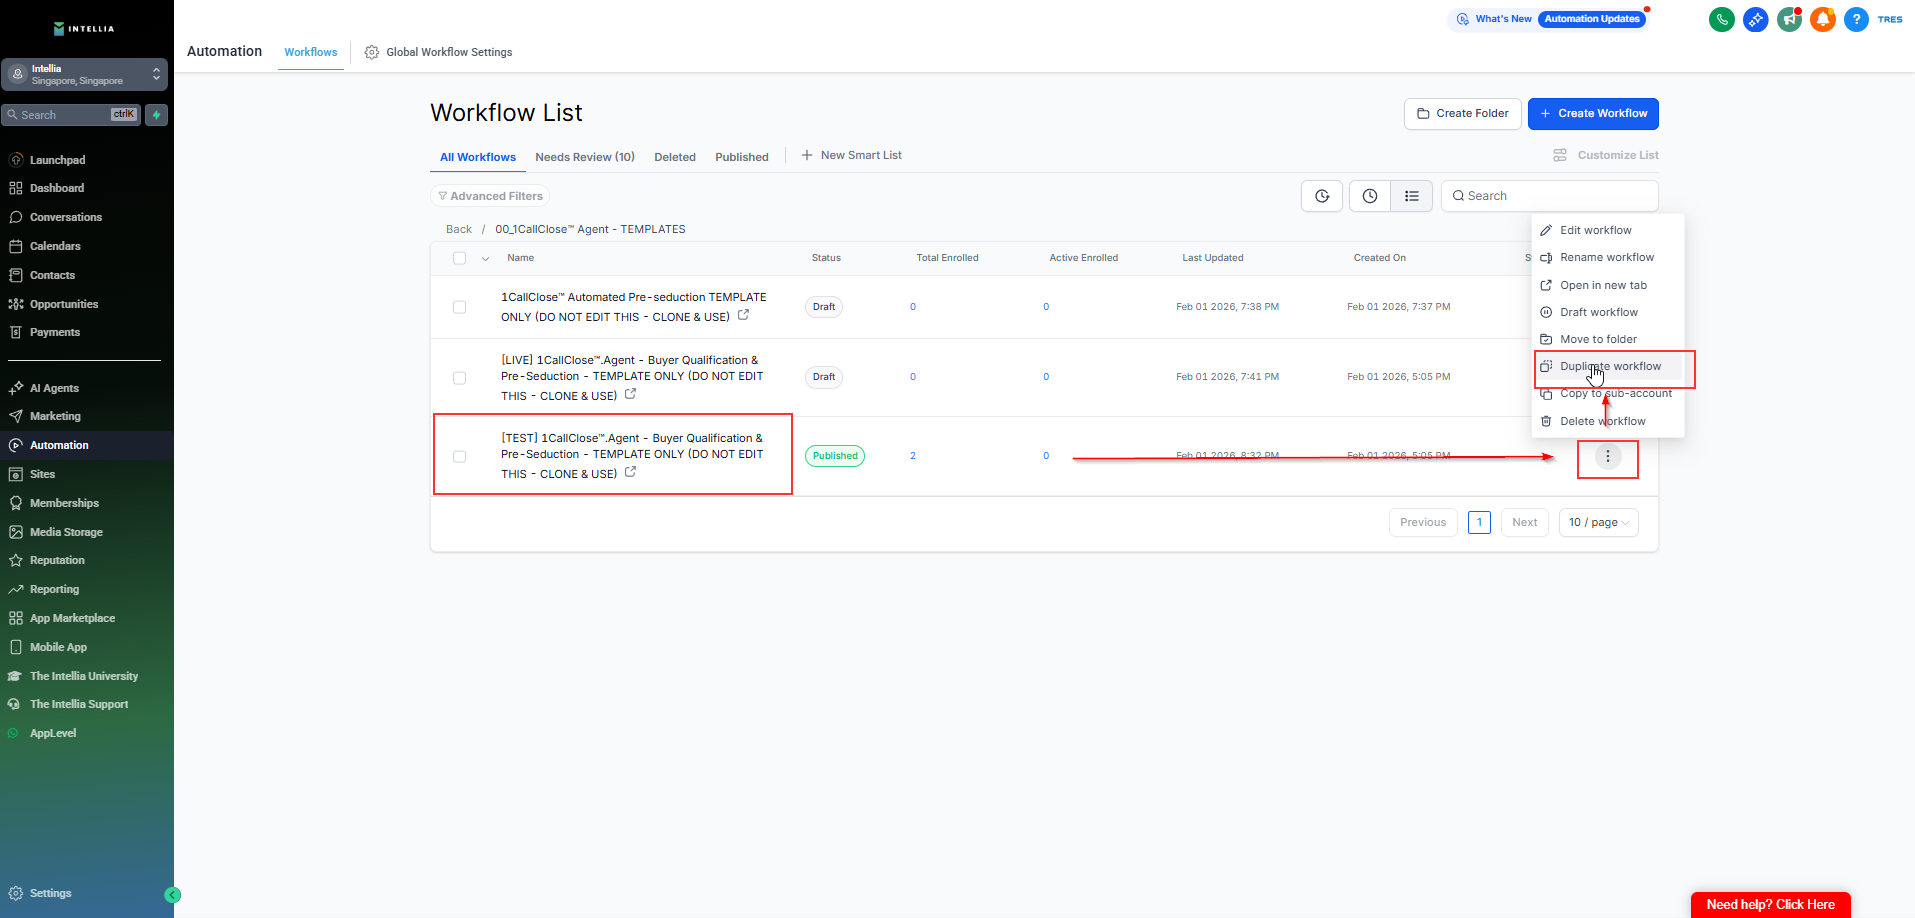Viewport: 1915px width, 918px height.
Task: Open AI Agents from the sidebar
Action: tap(54, 388)
